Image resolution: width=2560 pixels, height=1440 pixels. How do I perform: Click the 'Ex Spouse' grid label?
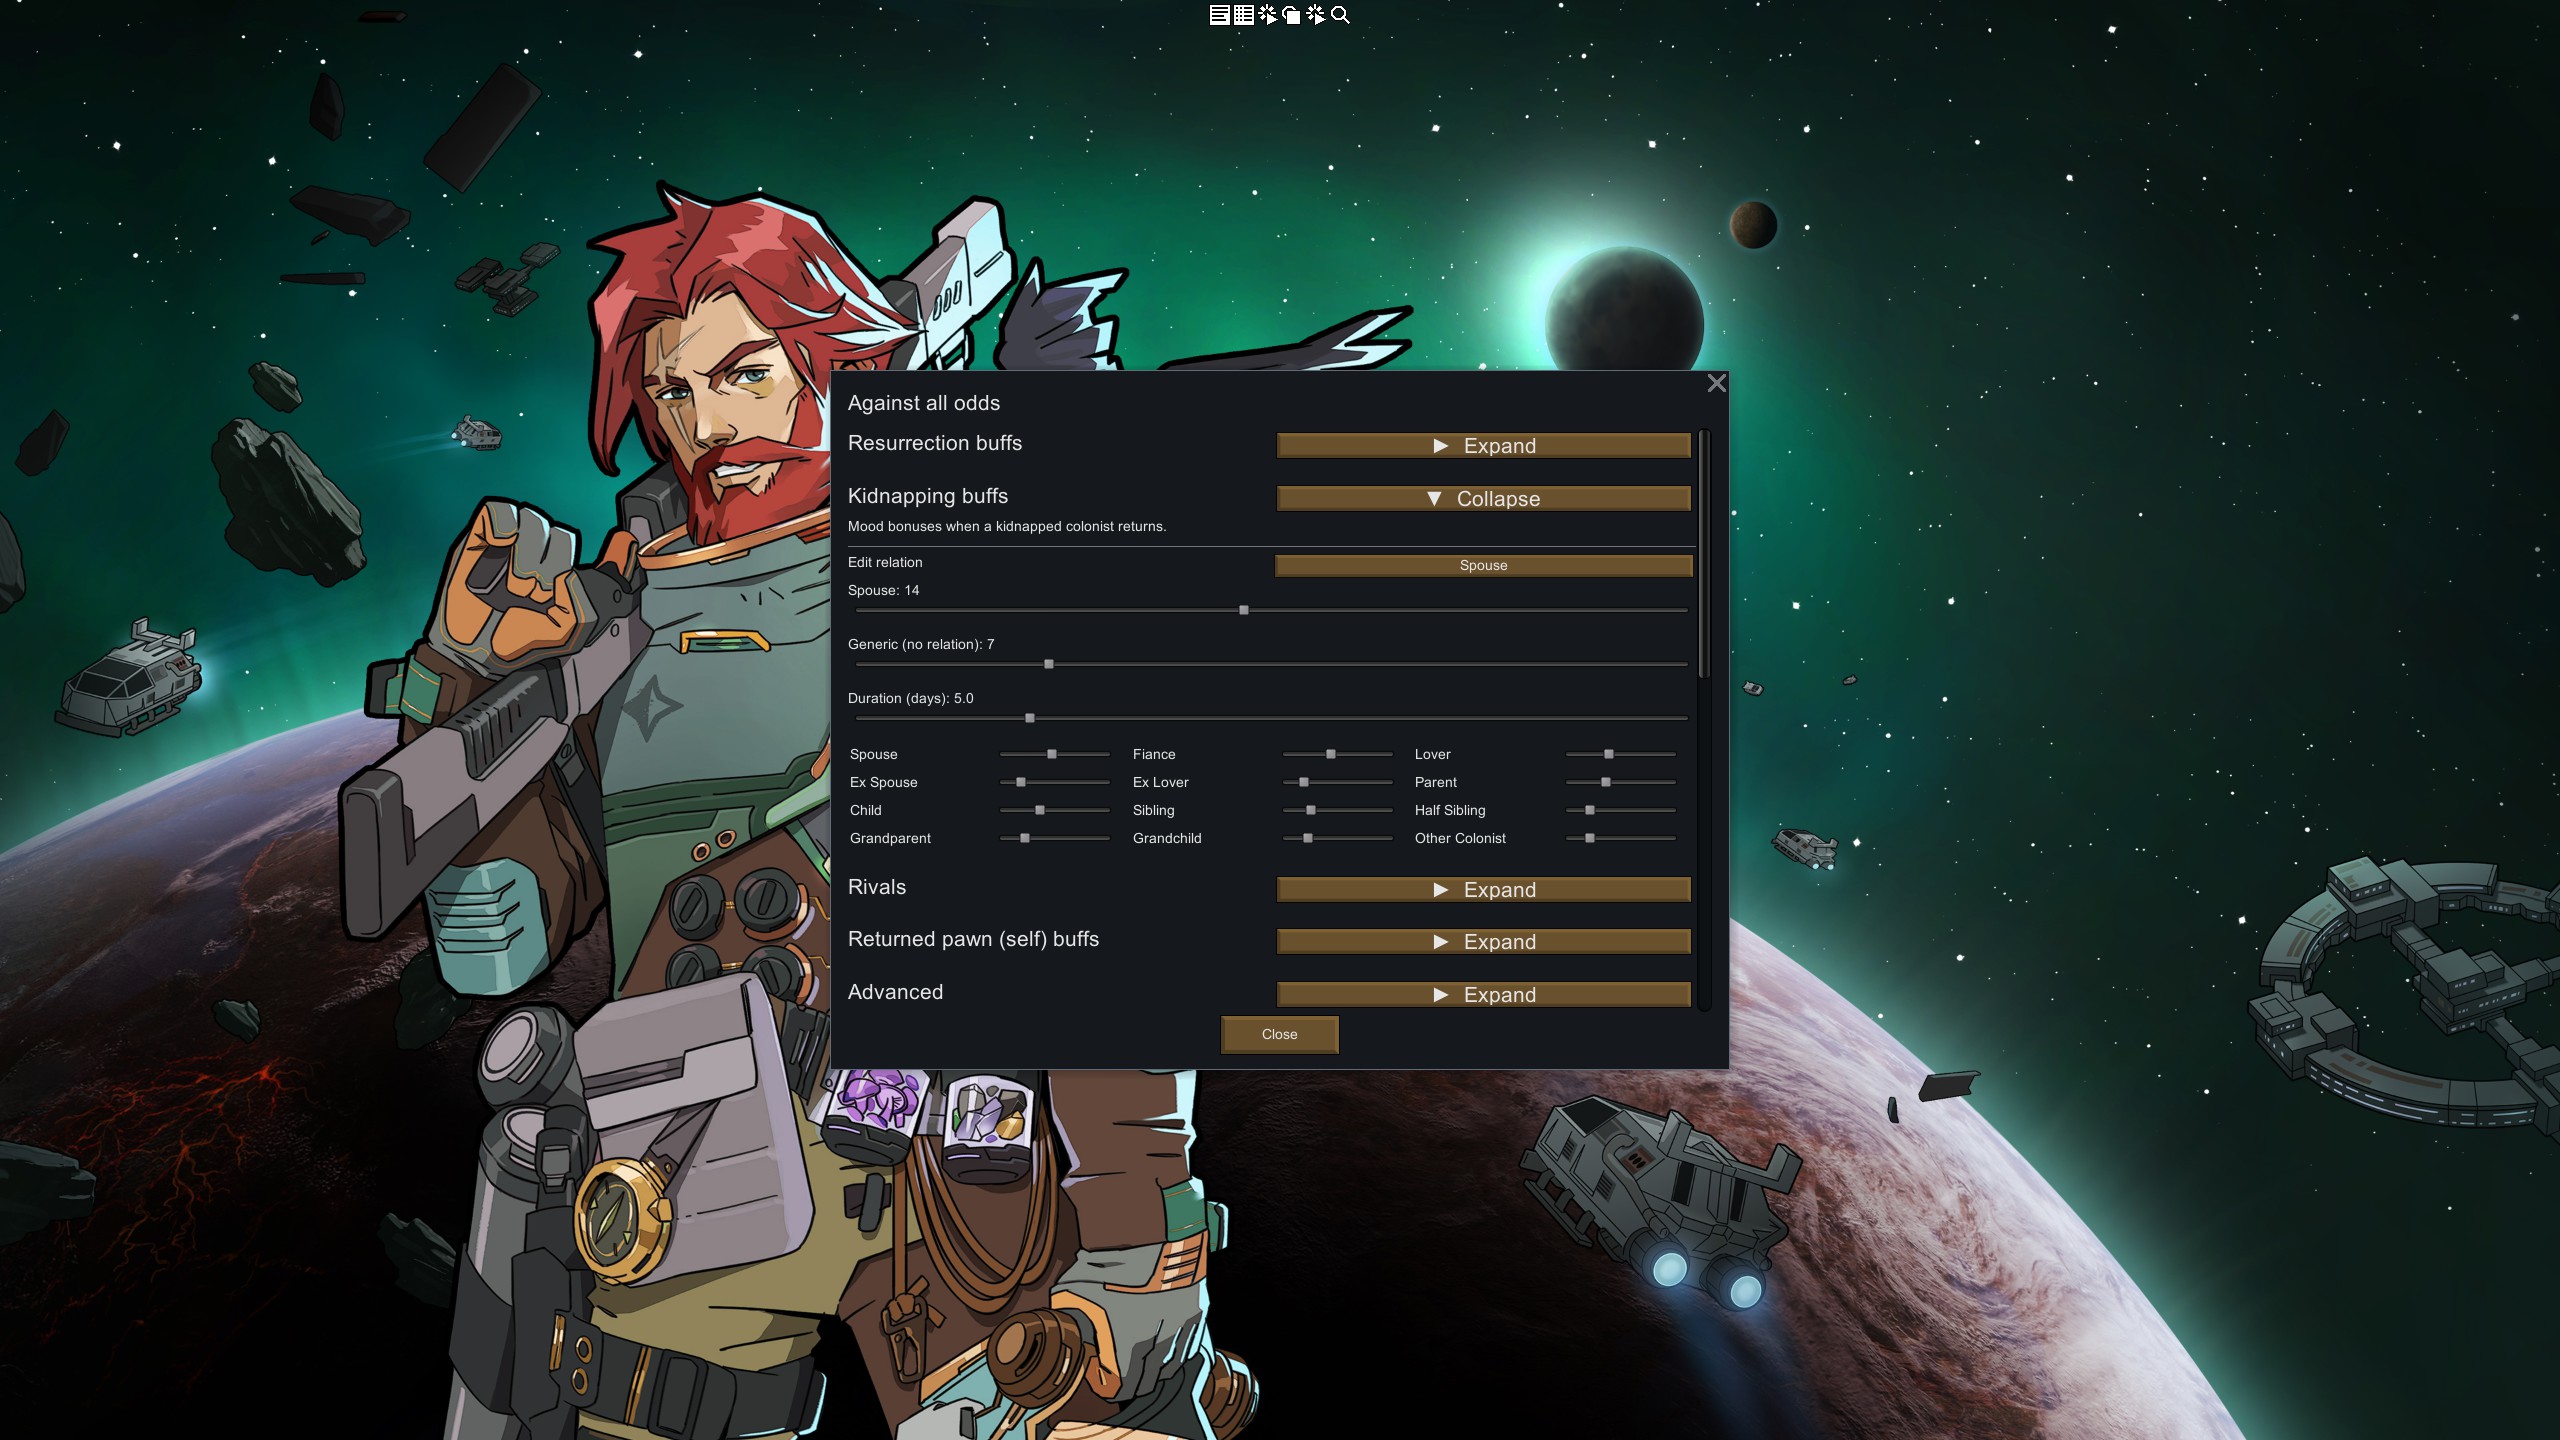click(x=883, y=783)
